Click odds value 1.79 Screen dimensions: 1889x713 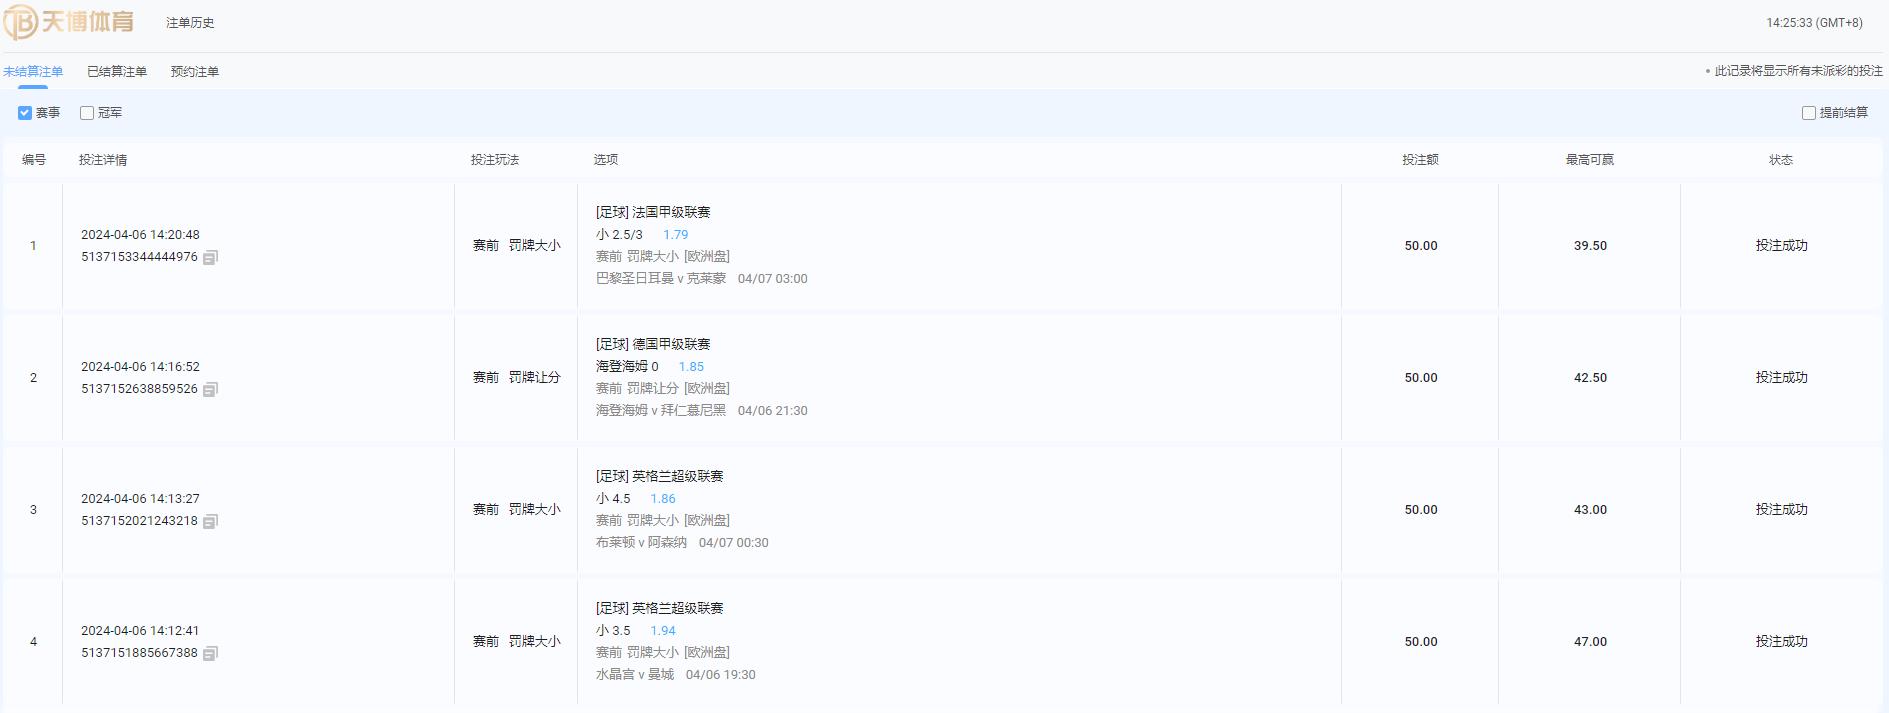676,235
